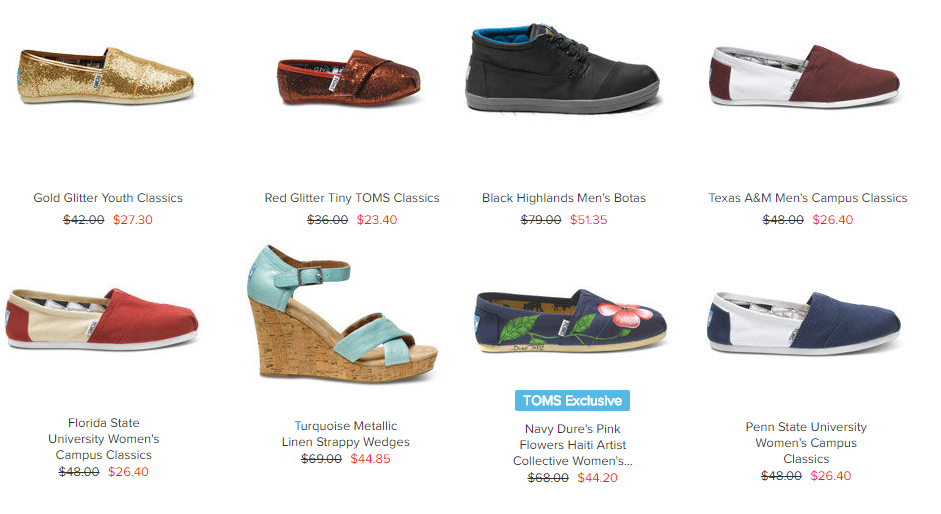Click the $44.85 sale price
Viewport: 941px width, 514px height.
click(370, 459)
